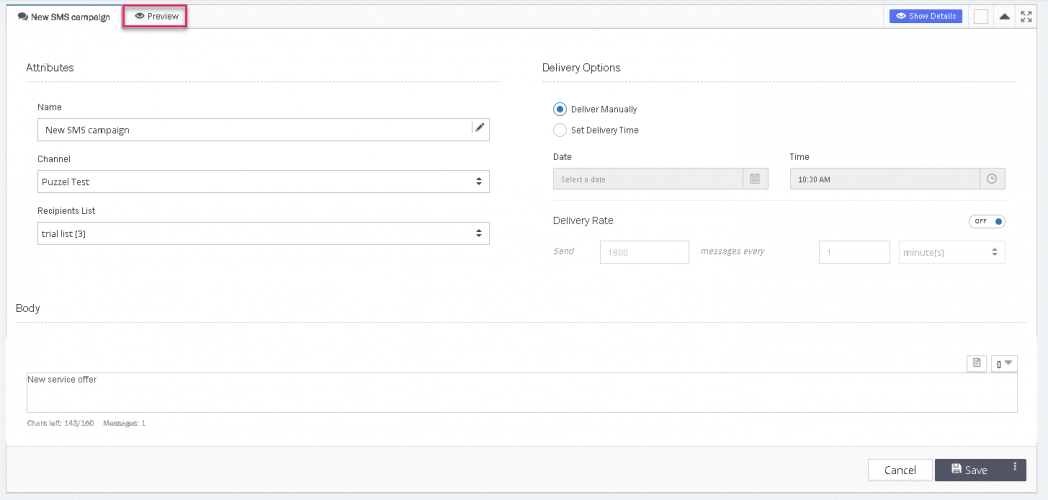1048x500 pixels.
Task: Open the three-dot menu on Save button
Action: [1015, 467]
